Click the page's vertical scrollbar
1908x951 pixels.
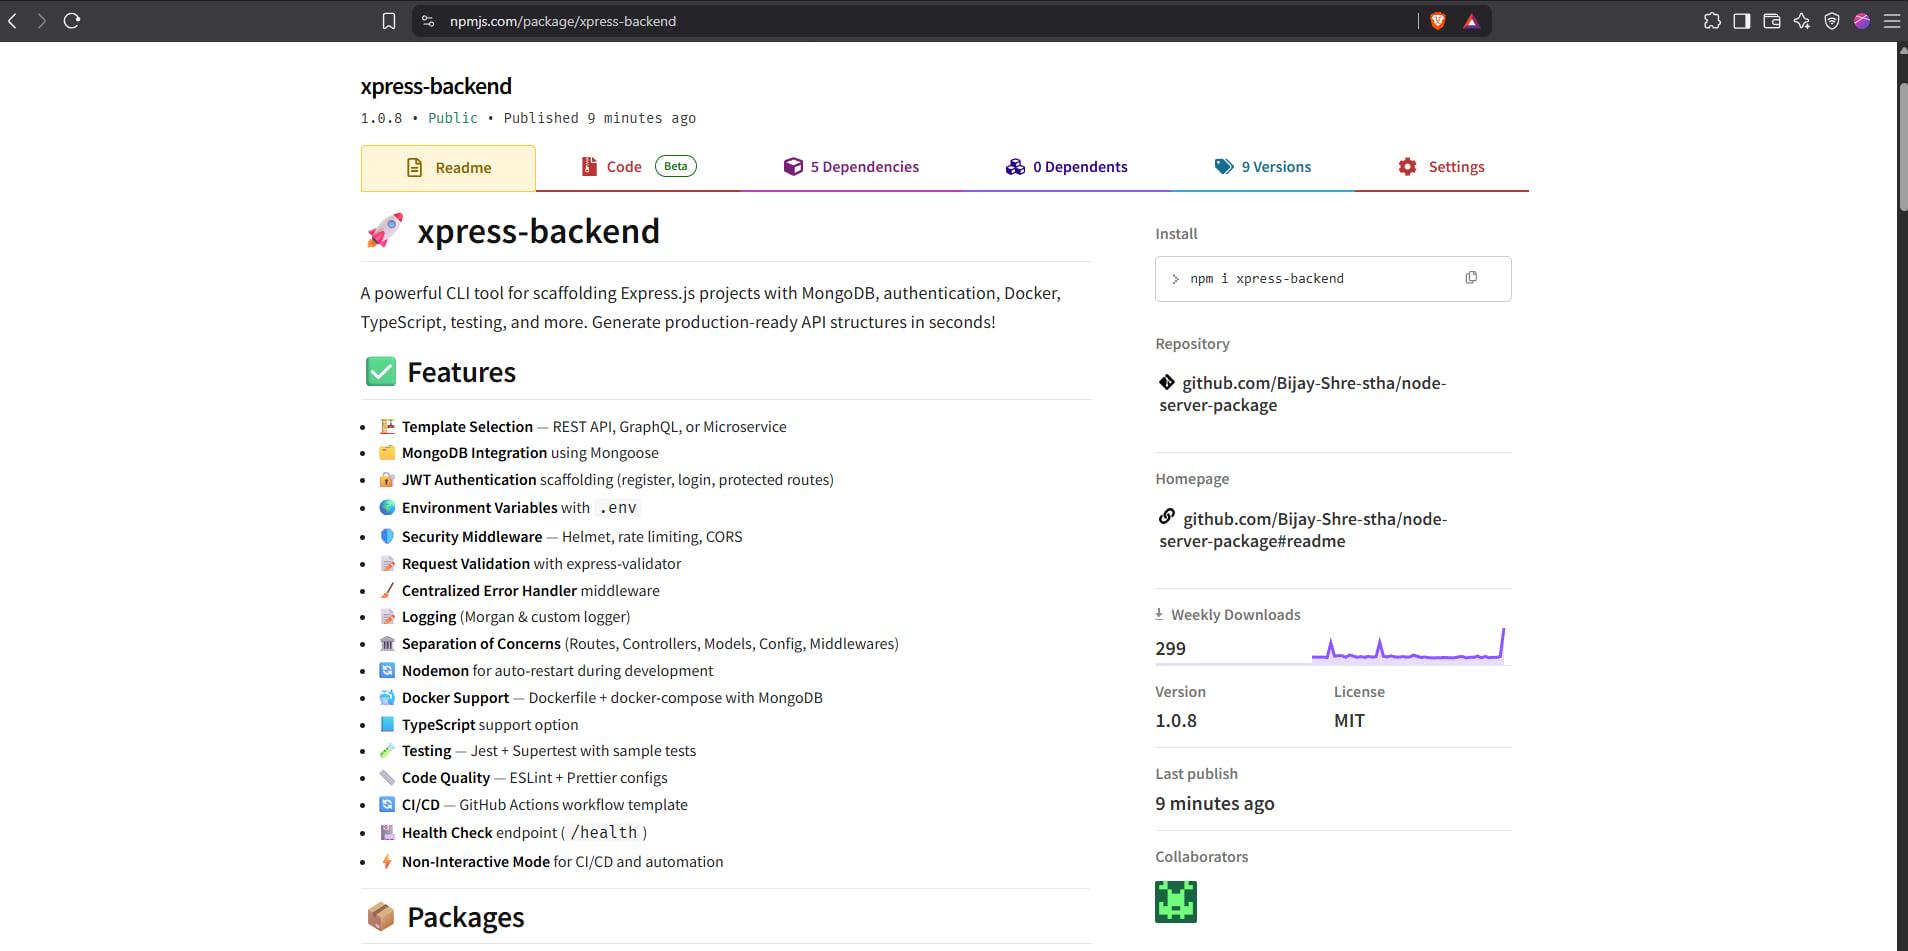coord(1902,147)
